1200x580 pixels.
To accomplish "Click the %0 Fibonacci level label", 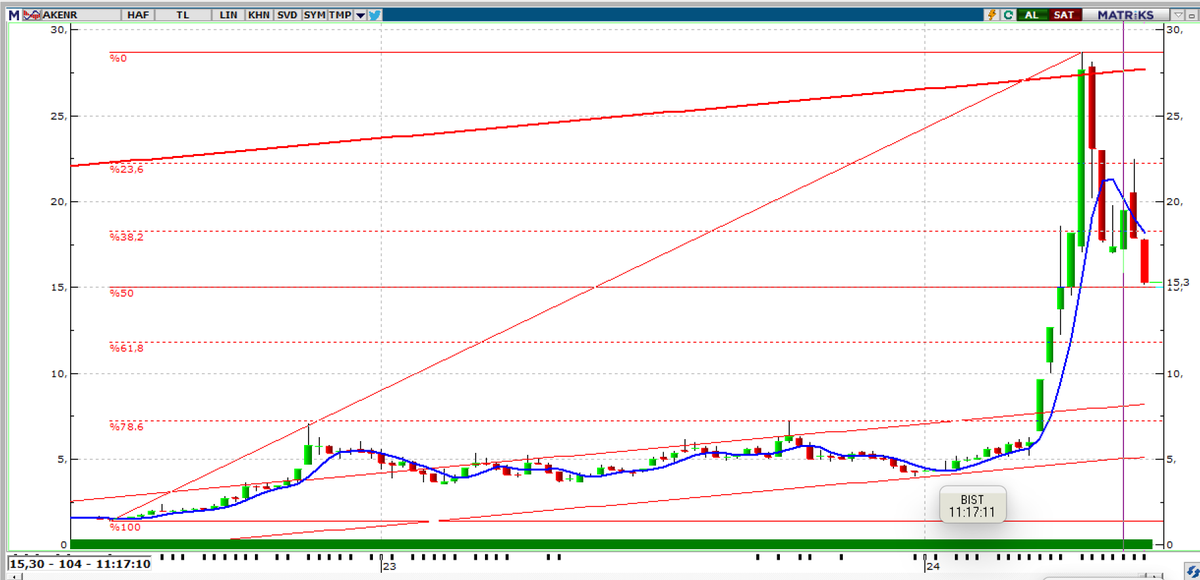I will tap(118, 58).
